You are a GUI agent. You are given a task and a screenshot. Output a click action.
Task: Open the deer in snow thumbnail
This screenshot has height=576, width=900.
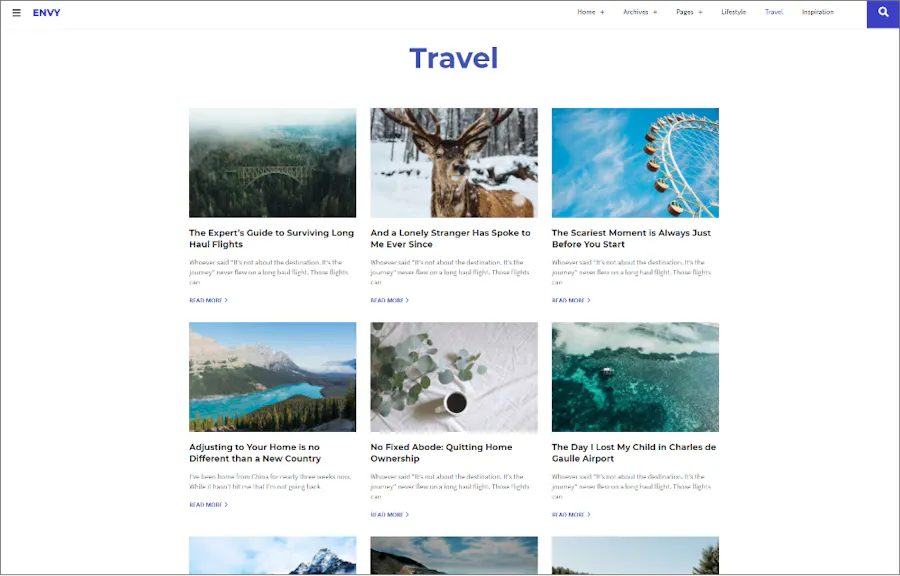[x=454, y=163]
